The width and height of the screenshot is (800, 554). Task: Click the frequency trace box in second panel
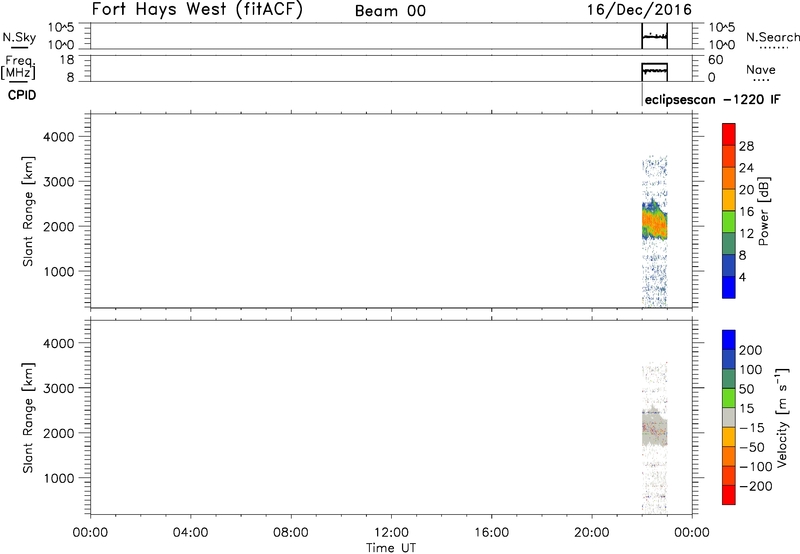(x=655, y=72)
